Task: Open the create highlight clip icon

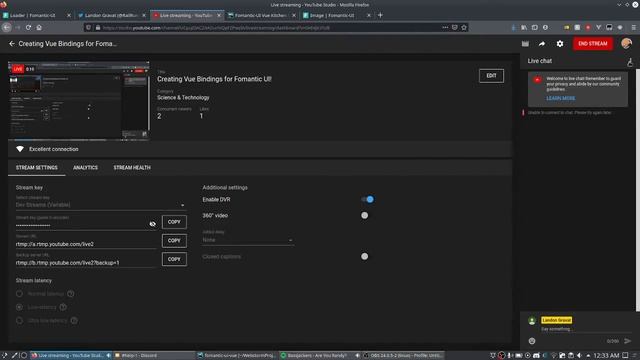Action: (x=525, y=44)
